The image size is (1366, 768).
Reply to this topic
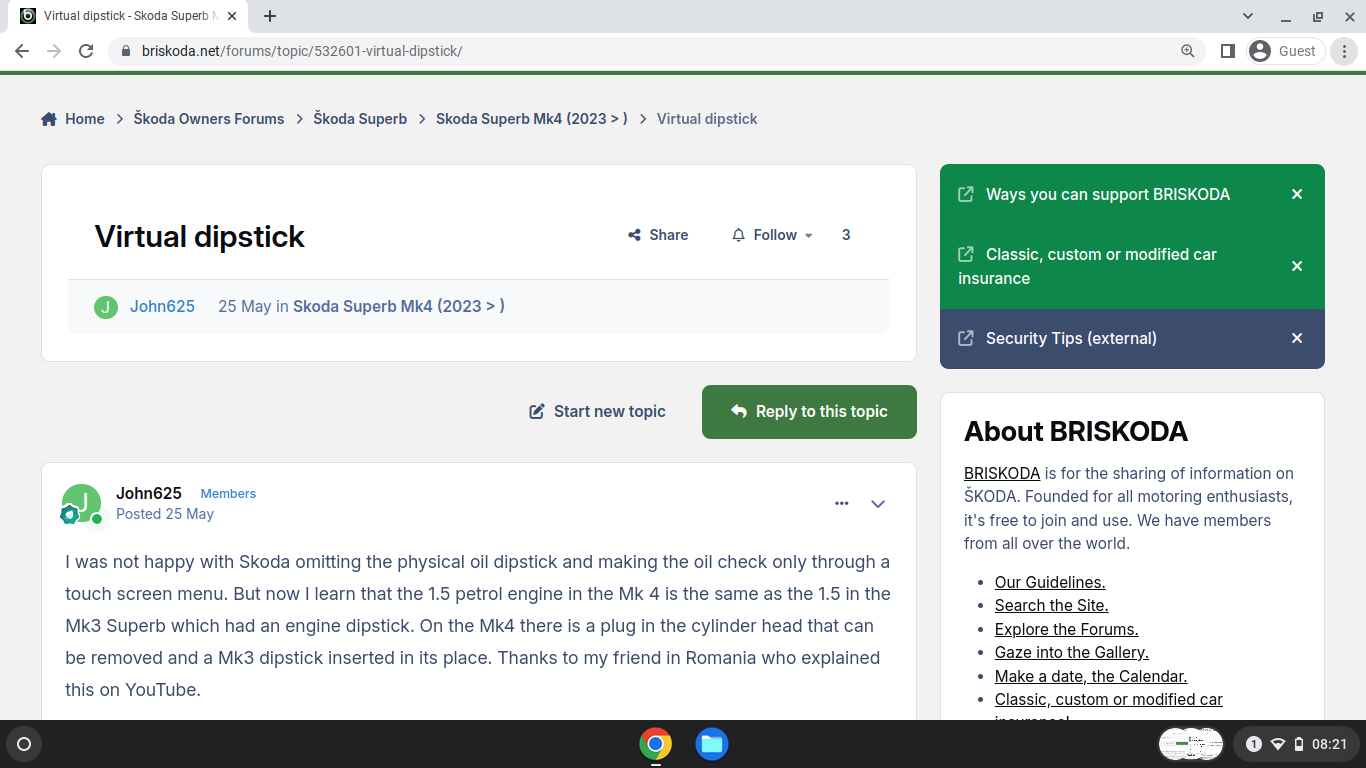click(x=809, y=412)
